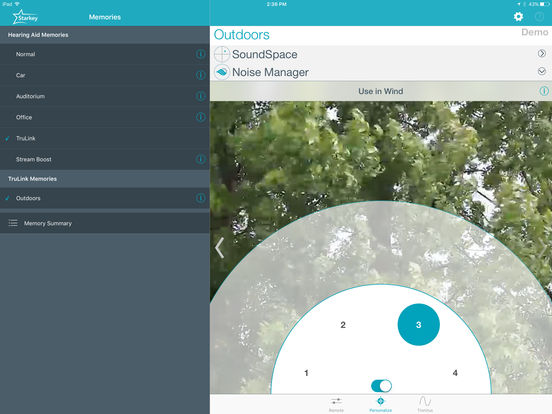
Task: Select the TruLink memory
Action: click(x=105, y=138)
